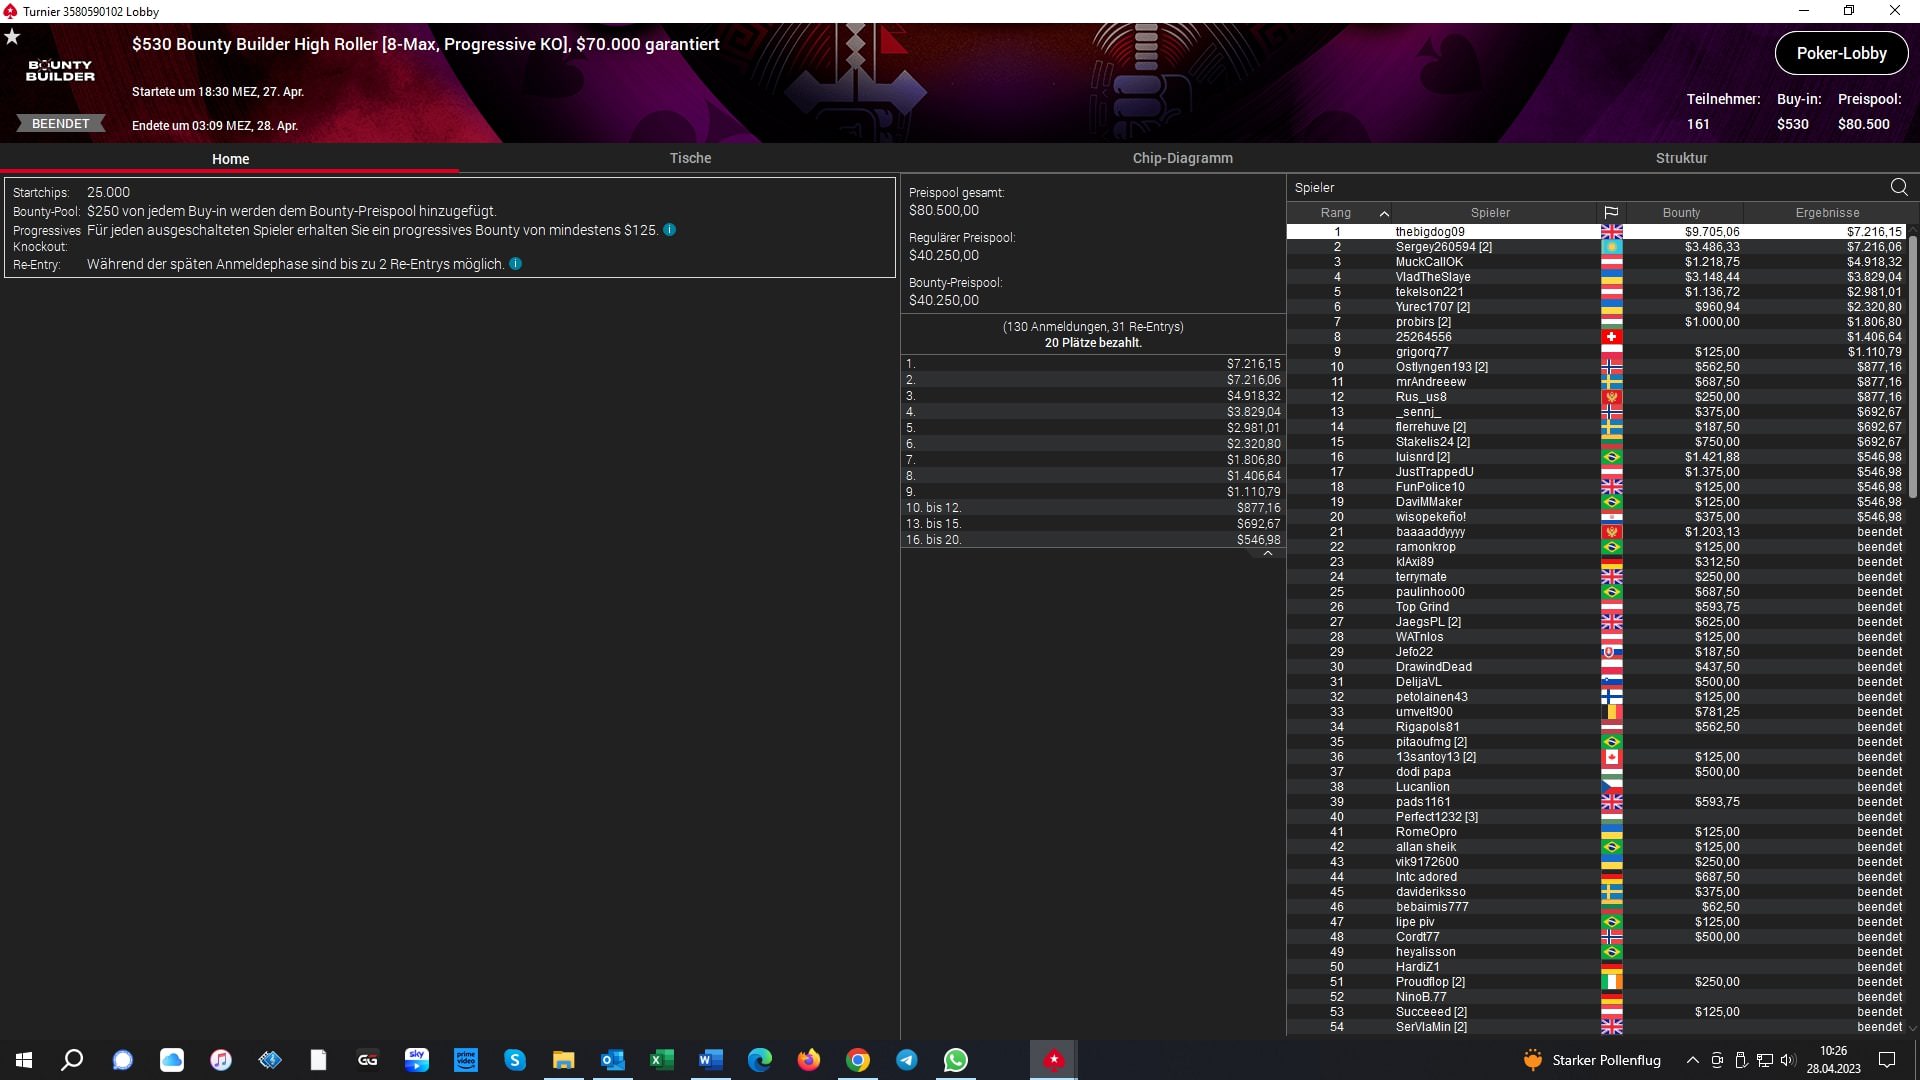Click info icon next to Progressive Knockout

point(670,230)
